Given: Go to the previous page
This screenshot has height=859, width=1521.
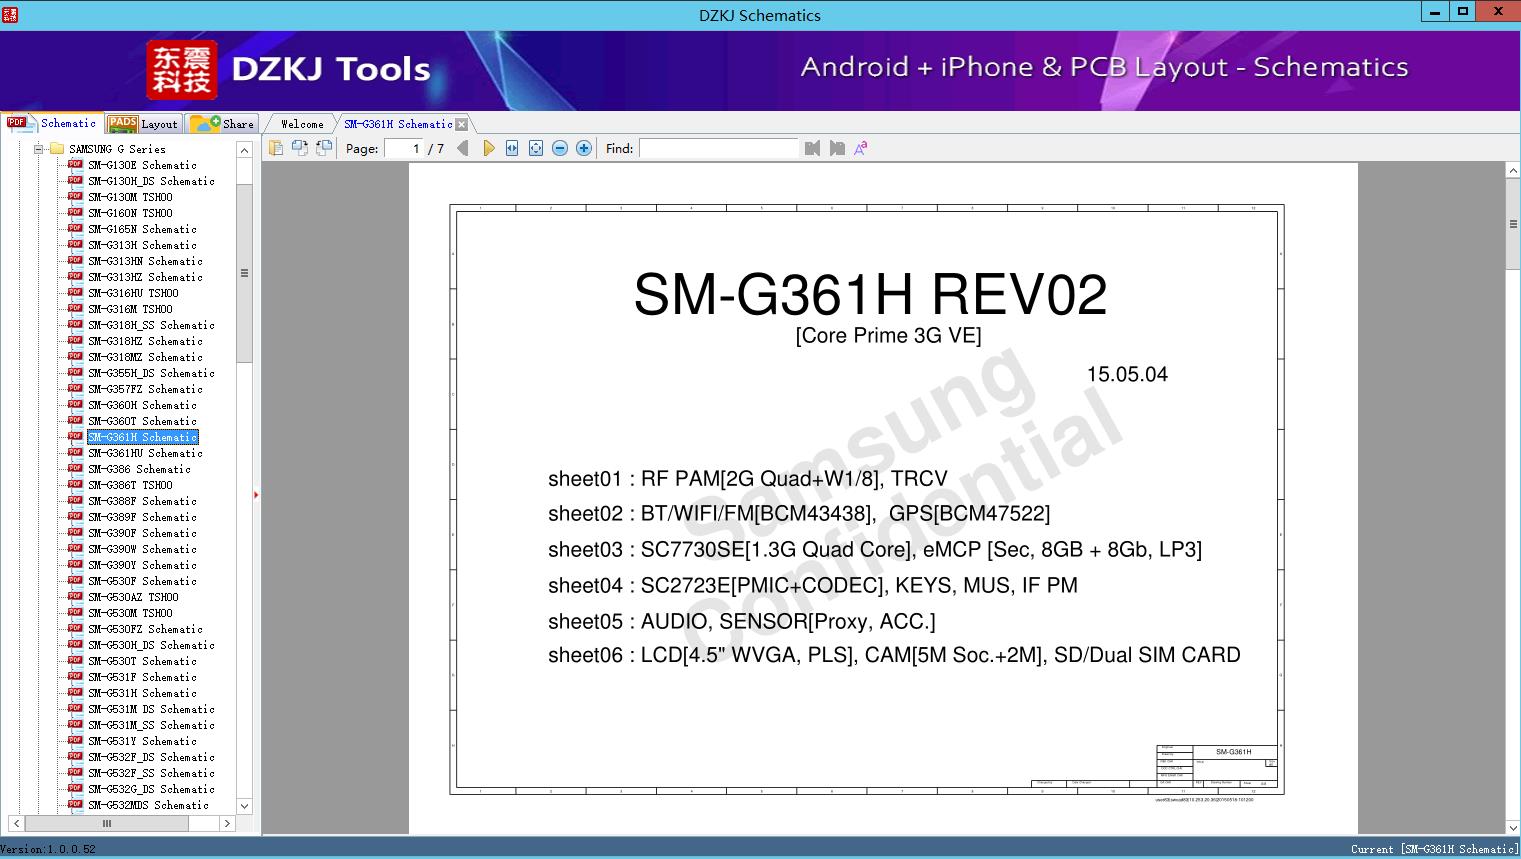Looking at the screenshot, I should pyautogui.click(x=463, y=148).
